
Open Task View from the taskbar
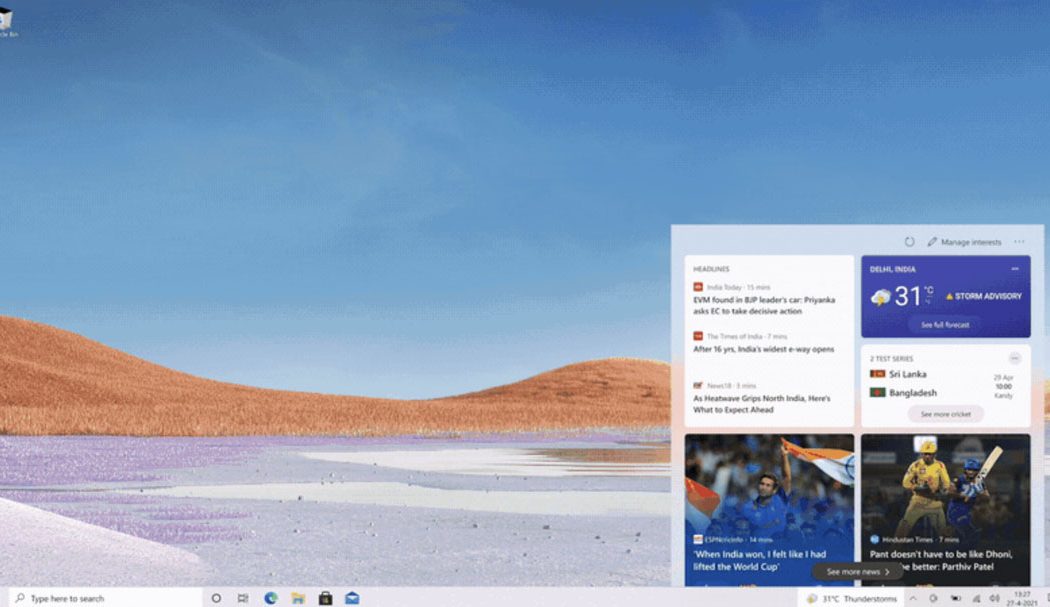pyautogui.click(x=243, y=598)
